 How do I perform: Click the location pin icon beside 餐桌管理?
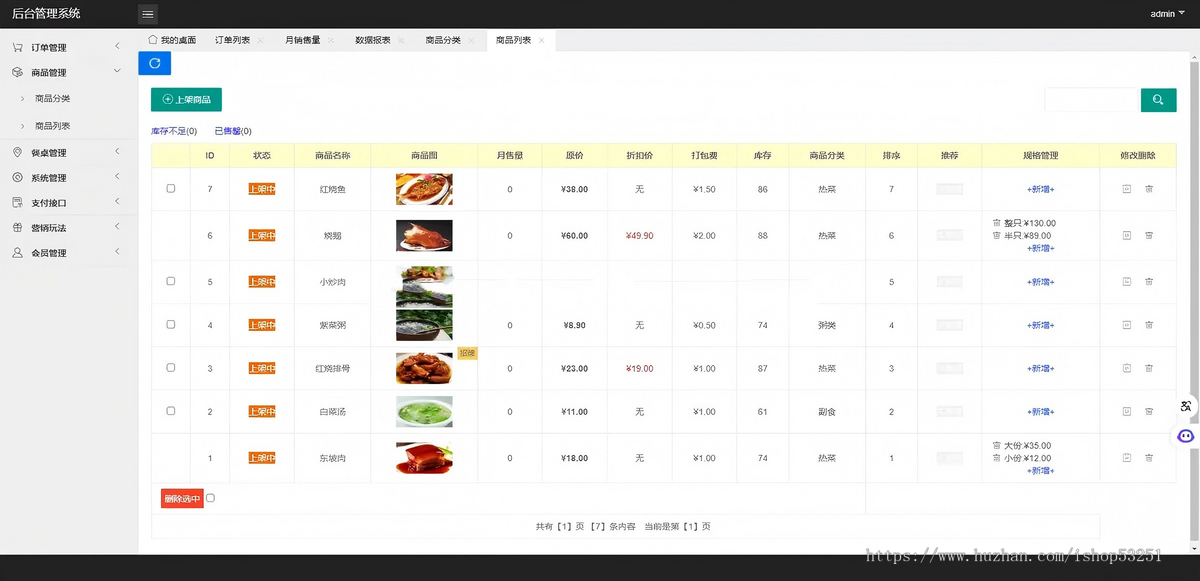click(18, 153)
